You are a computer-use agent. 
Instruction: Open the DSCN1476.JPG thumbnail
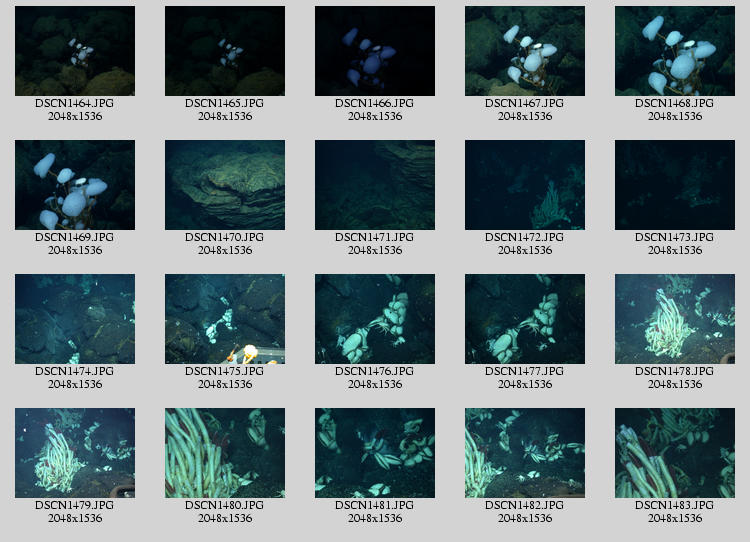[375, 319]
